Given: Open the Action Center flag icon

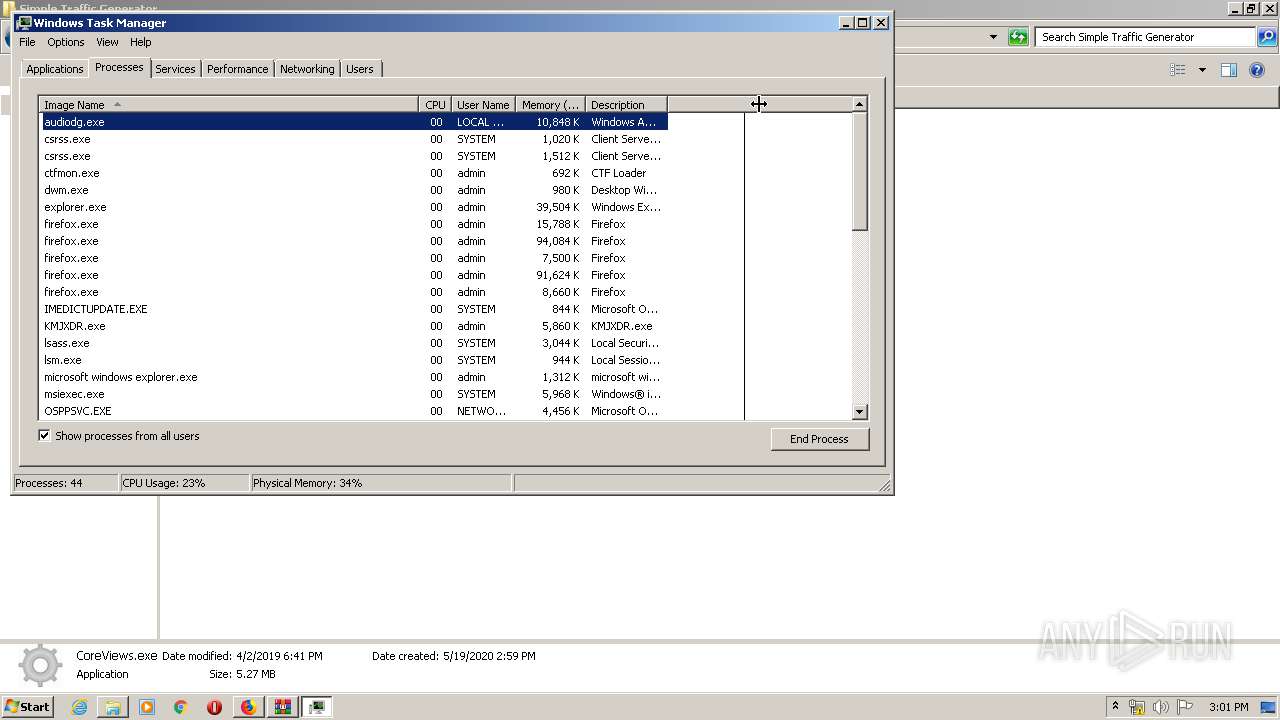Looking at the screenshot, I should coord(1185,707).
